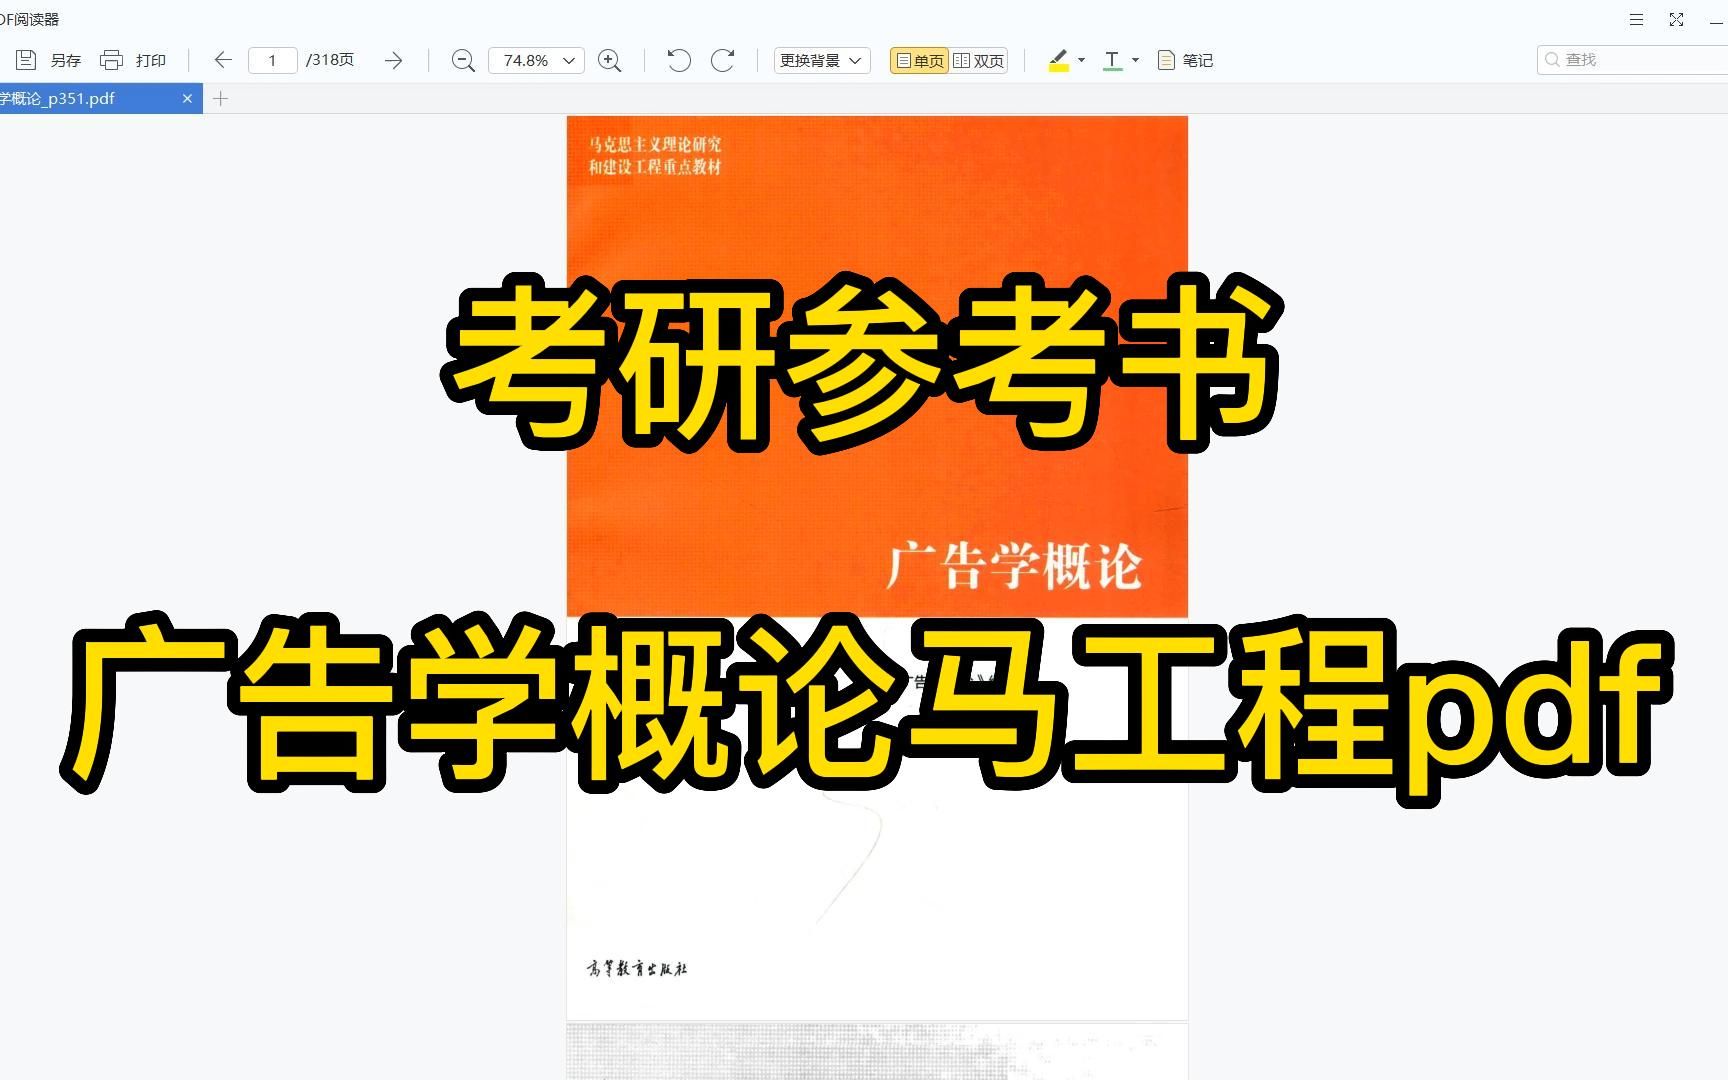Select the highlighter pen tool
Viewport: 1728px width, 1080px height.
(x=1058, y=60)
